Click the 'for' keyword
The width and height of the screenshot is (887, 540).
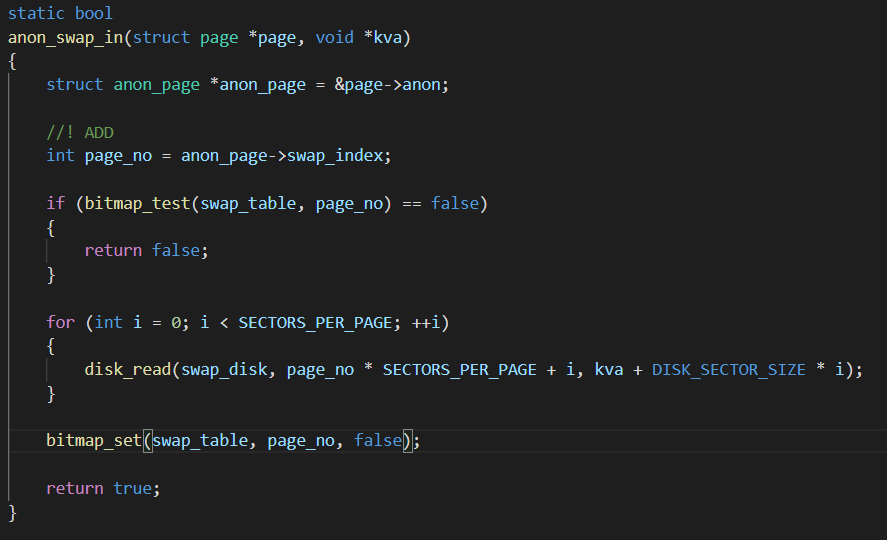click(61, 323)
